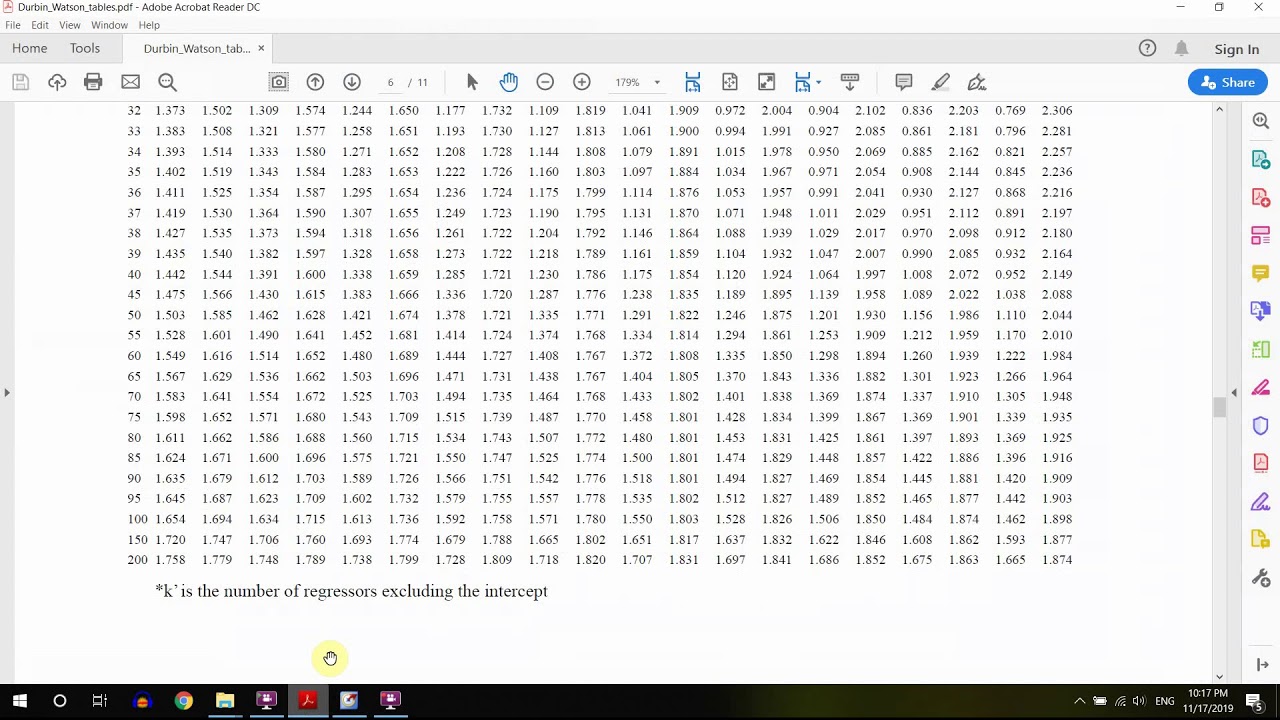This screenshot has height=720, width=1280.
Task: Open File Explorer from taskbar
Action: [x=225, y=701]
